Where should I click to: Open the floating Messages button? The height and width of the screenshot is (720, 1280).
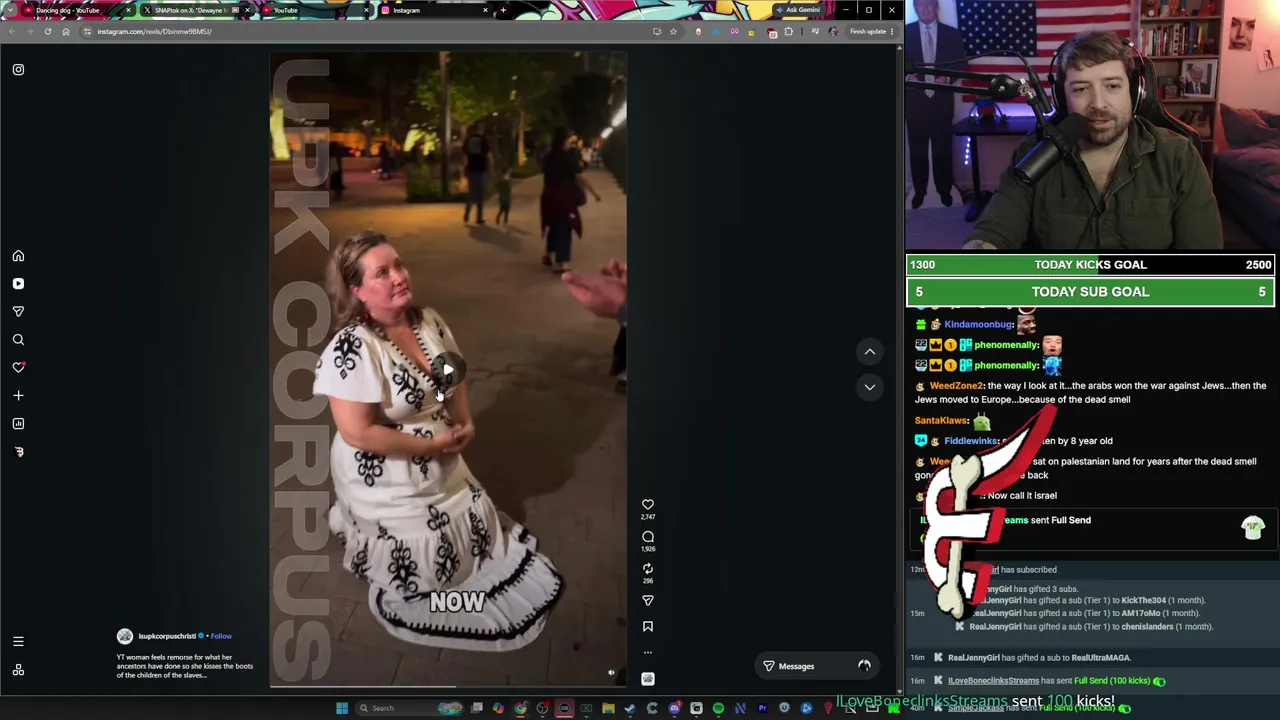click(817, 666)
